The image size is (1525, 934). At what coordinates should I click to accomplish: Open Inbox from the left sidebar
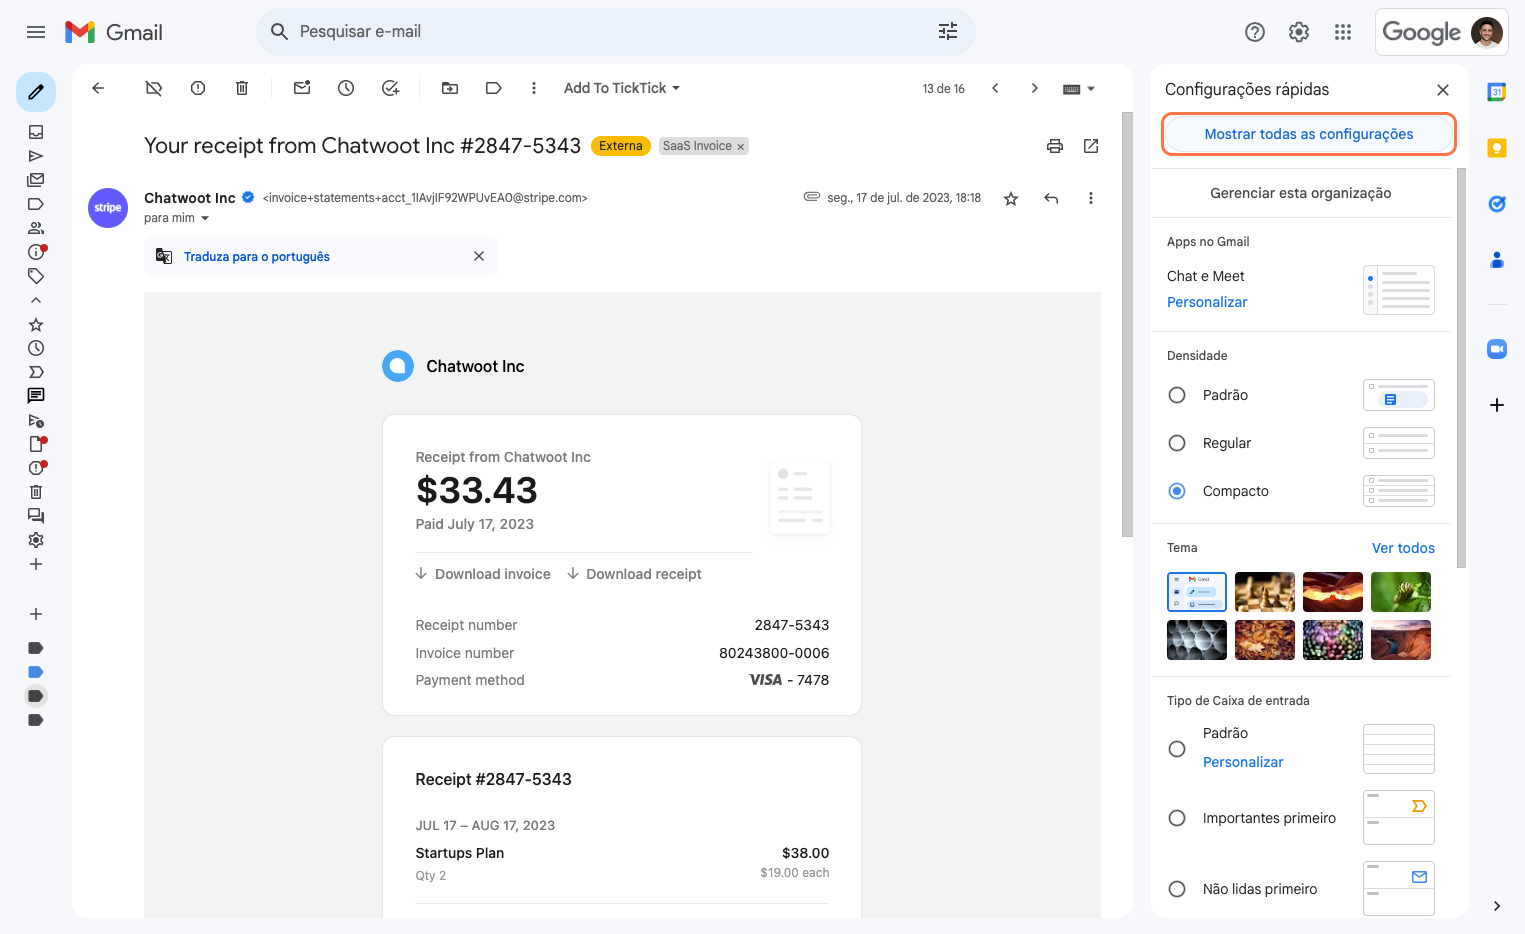pyautogui.click(x=36, y=132)
